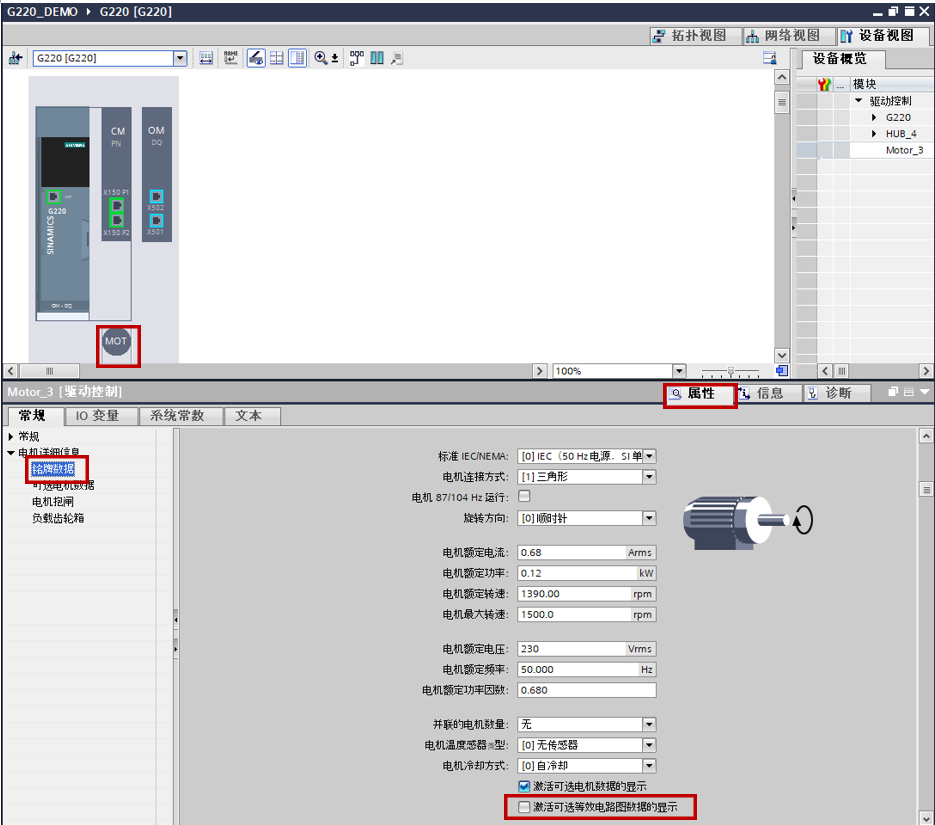The height and width of the screenshot is (825, 935).
Task: Expand the HUB_4 node in device overview
Action: point(874,134)
